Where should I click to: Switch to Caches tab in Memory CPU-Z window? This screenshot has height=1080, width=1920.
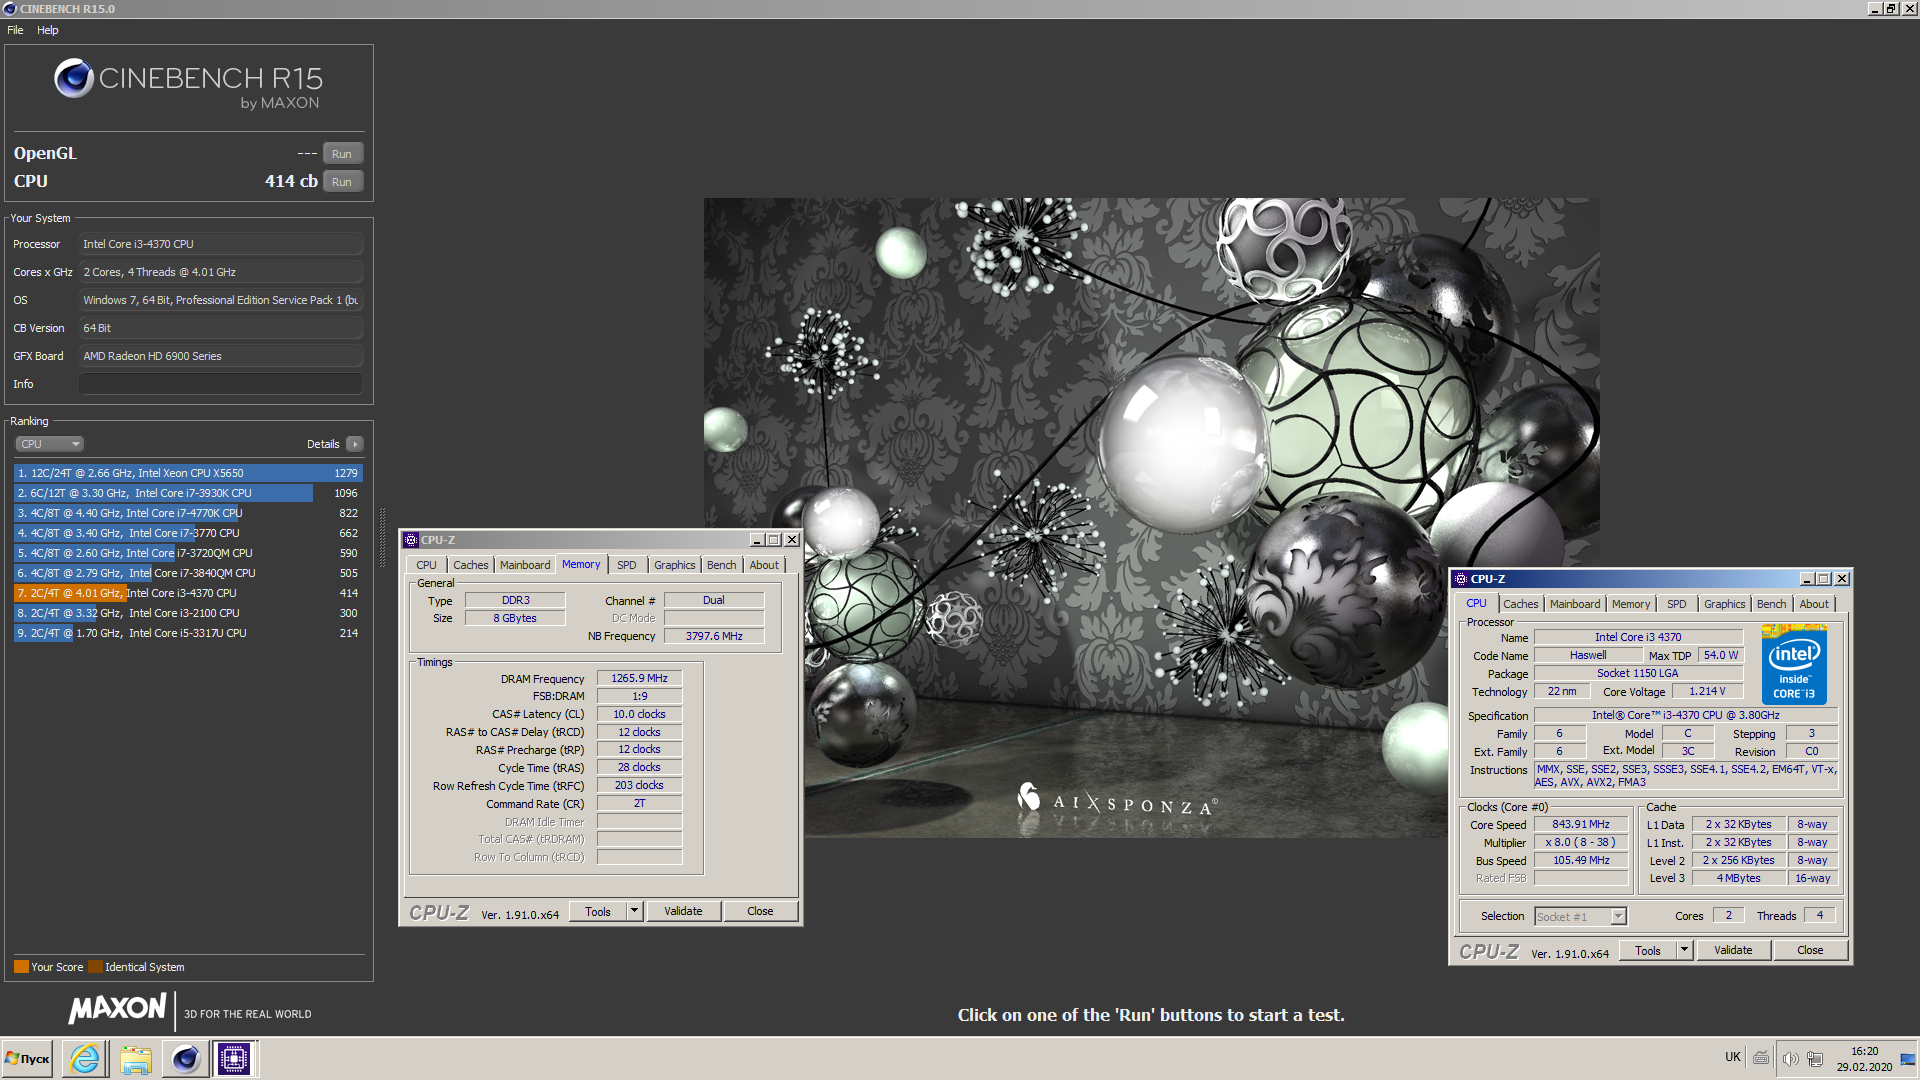(x=471, y=565)
